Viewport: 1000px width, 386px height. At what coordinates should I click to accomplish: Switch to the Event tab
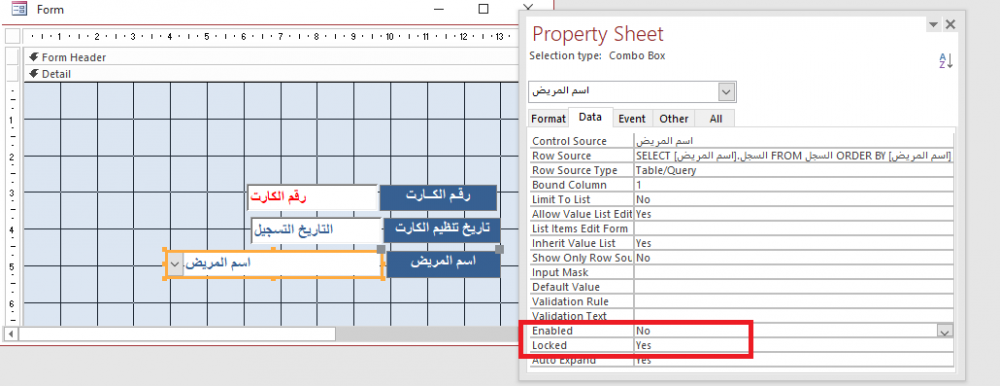point(632,119)
